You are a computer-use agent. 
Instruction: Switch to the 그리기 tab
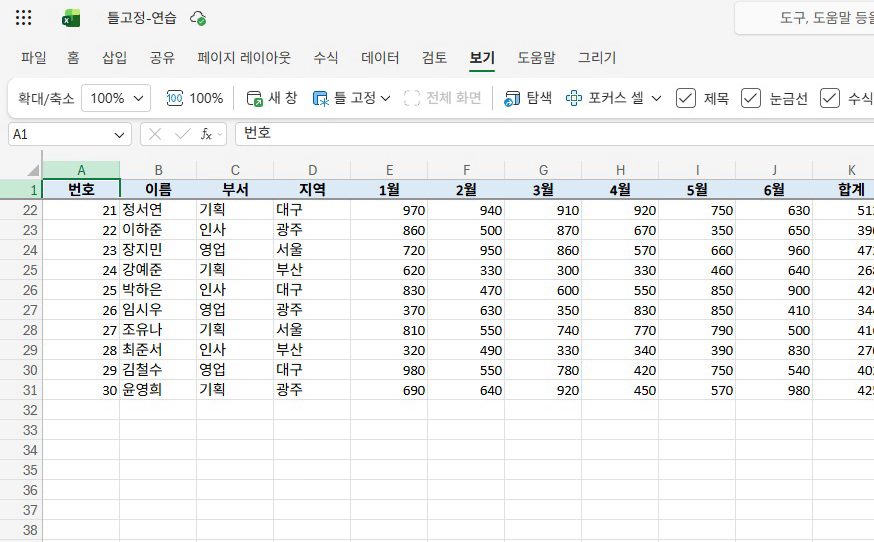(x=597, y=57)
